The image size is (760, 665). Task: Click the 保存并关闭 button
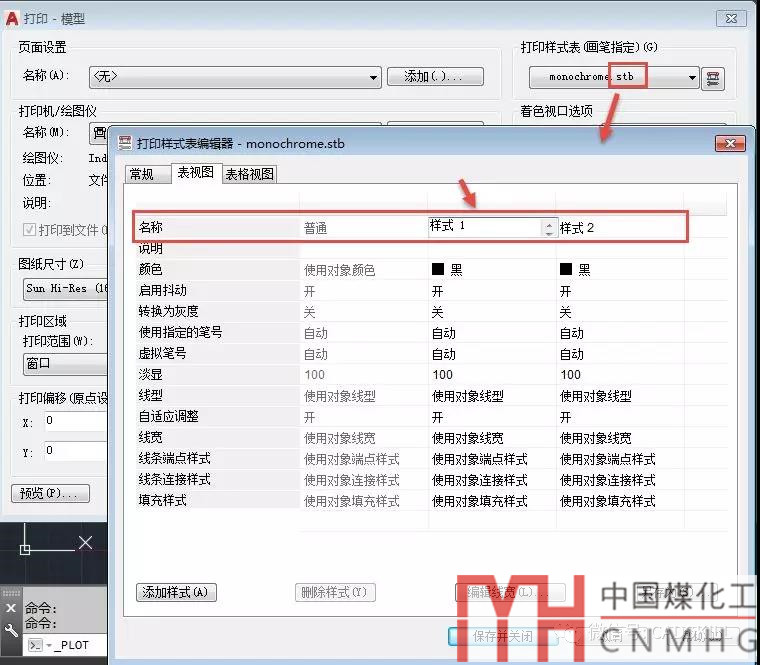503,636
